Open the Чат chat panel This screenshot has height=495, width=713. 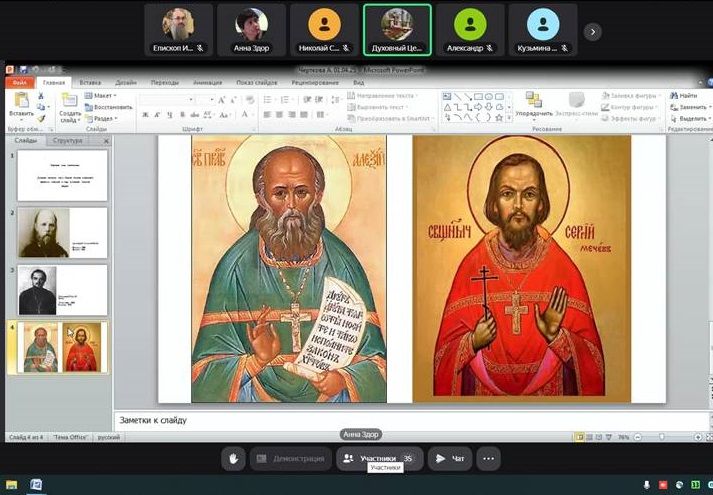click(x=450, y=459)
